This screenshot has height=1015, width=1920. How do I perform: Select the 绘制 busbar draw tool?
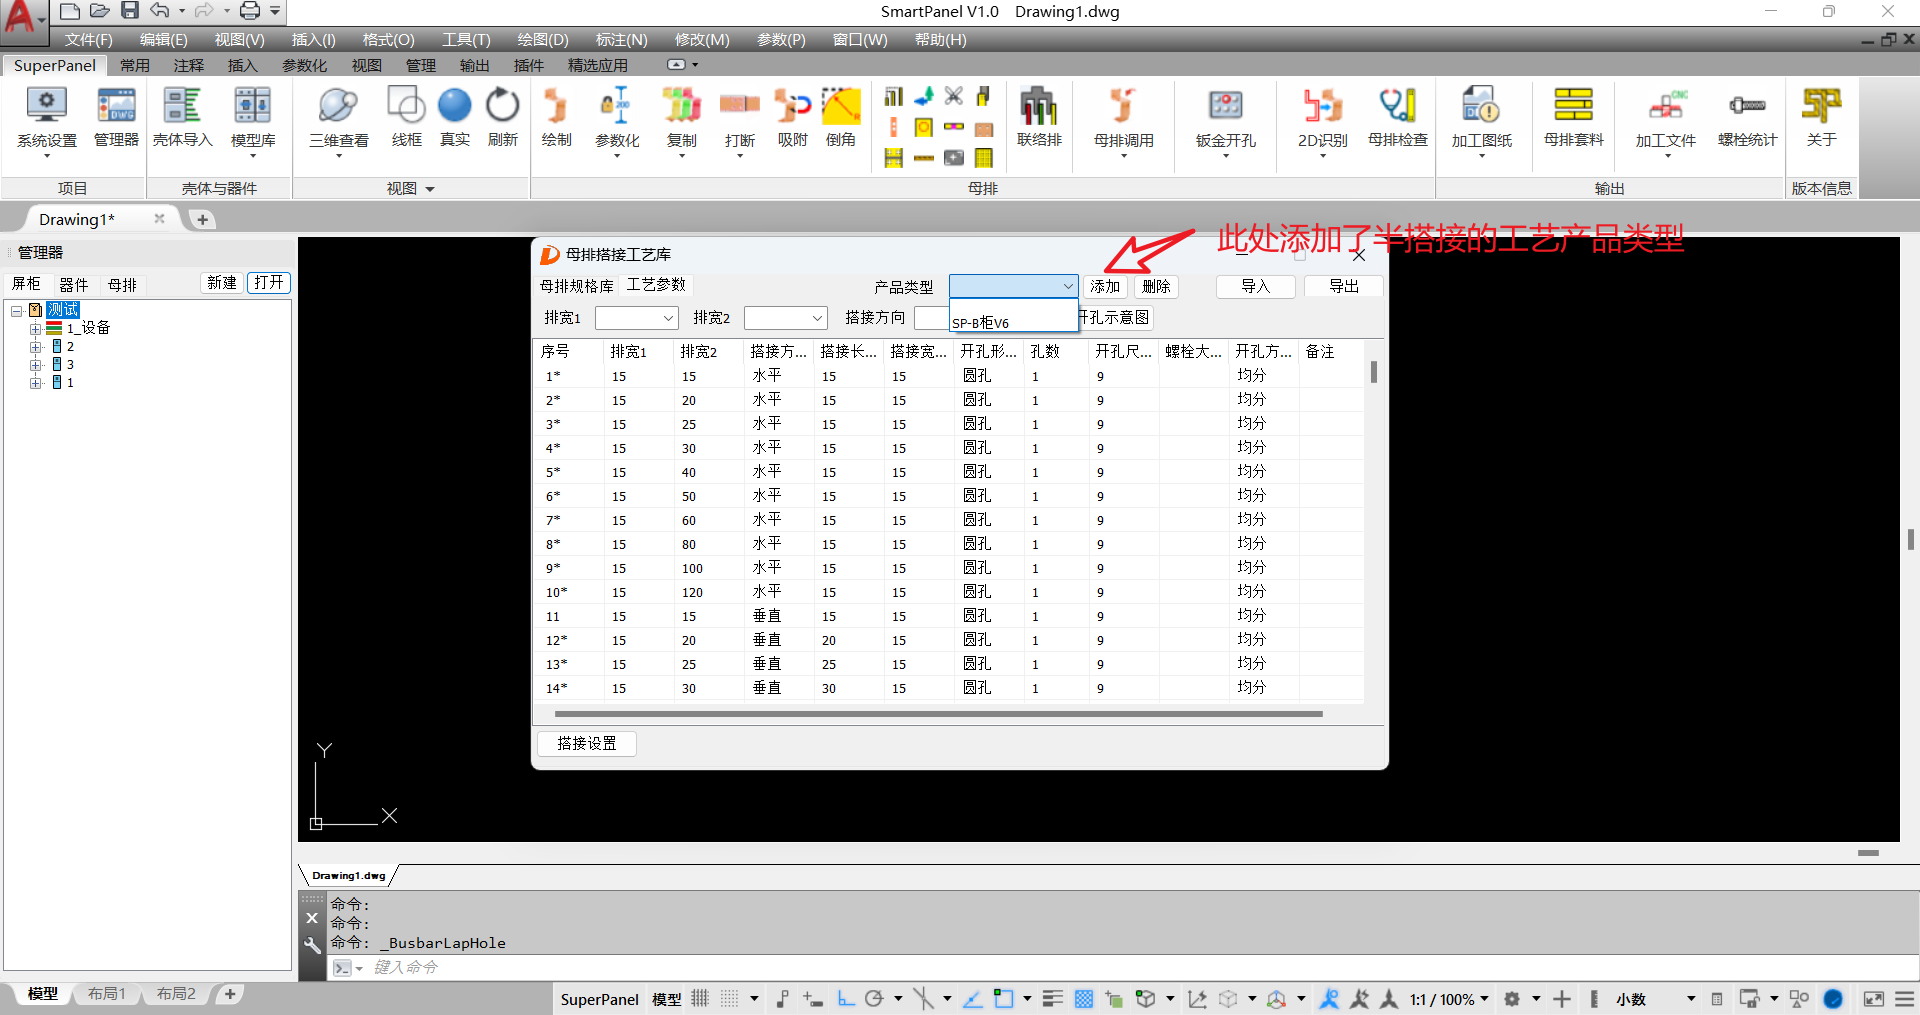tap(556, 119)
